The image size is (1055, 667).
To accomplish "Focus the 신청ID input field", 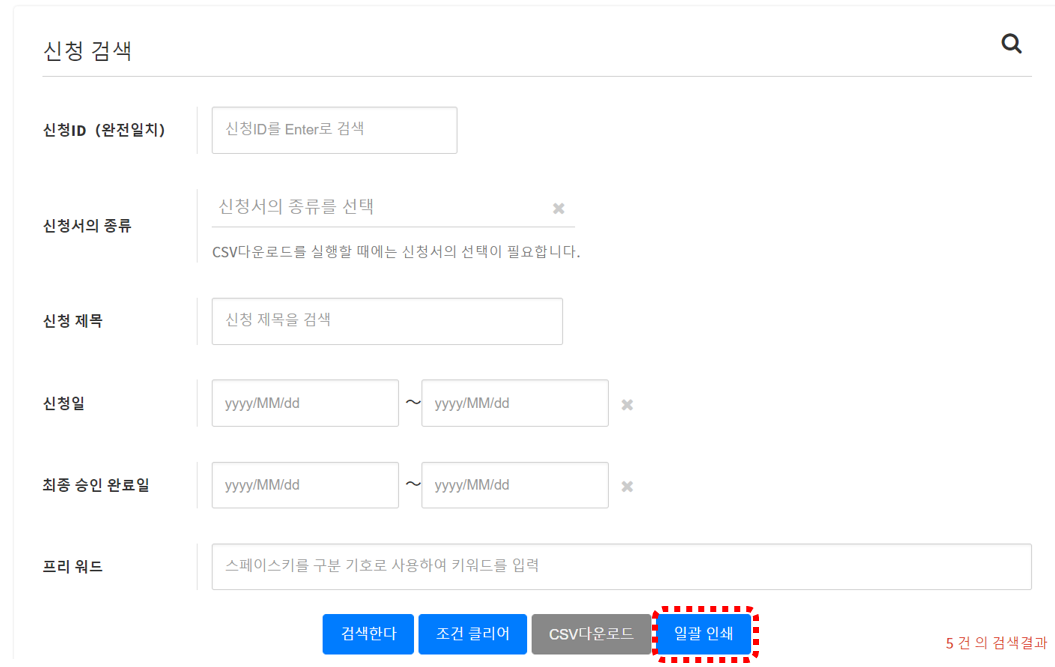I will click(334, 130).
